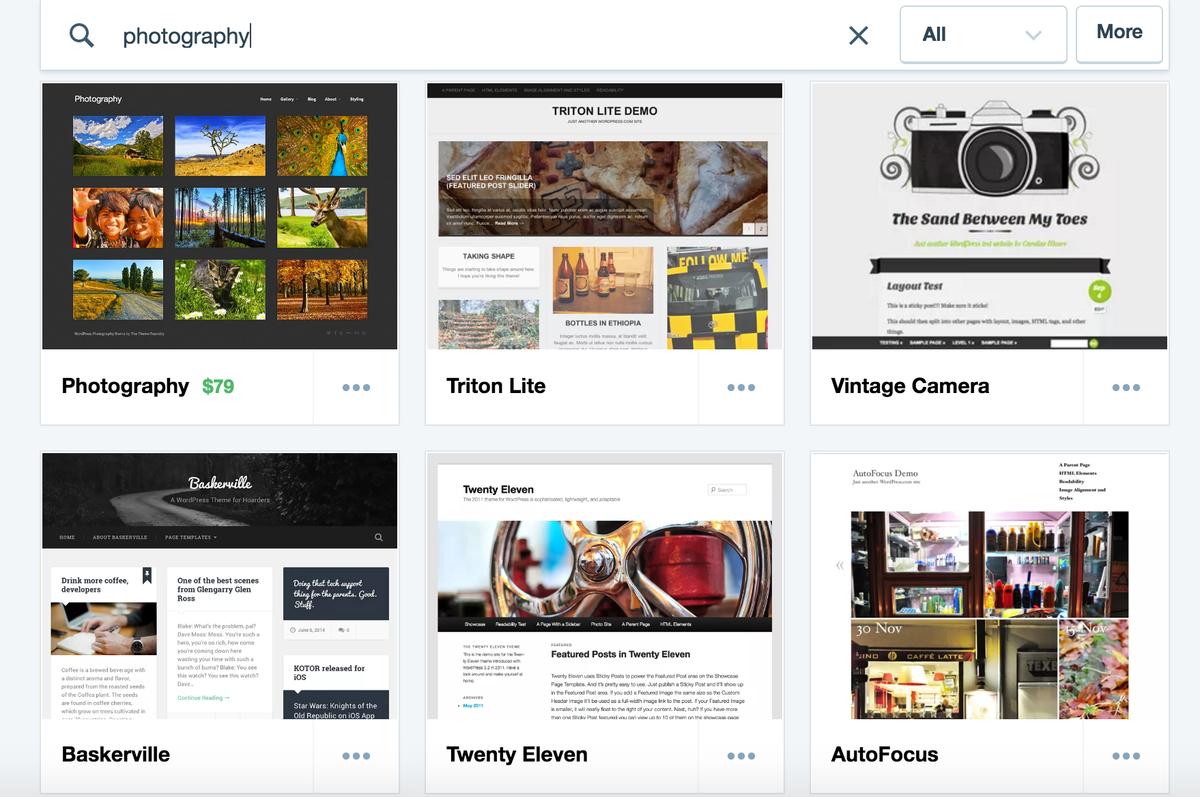Viewport: 1200px width, 797px height.
Task: Open the AutoFocus theme preview image
Action: click(x=989, y=586)
